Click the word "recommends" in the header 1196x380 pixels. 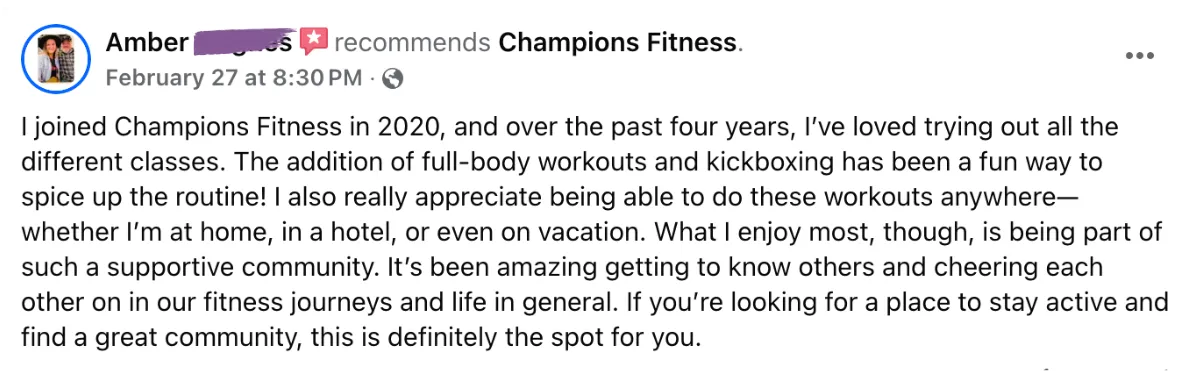click(412, 43)
